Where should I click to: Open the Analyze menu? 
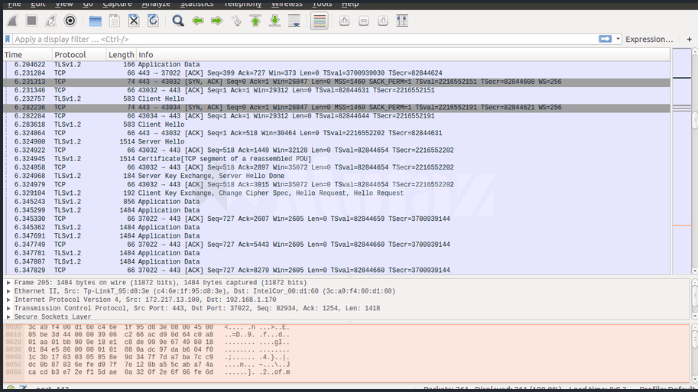(x=156, y=4)
